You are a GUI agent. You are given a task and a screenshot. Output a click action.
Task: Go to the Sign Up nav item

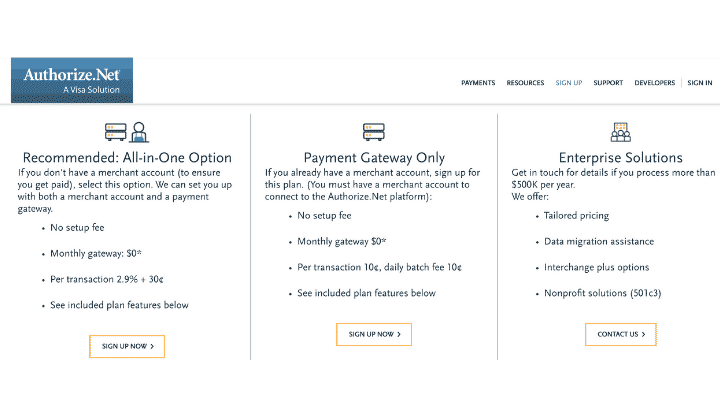[568, 83]
